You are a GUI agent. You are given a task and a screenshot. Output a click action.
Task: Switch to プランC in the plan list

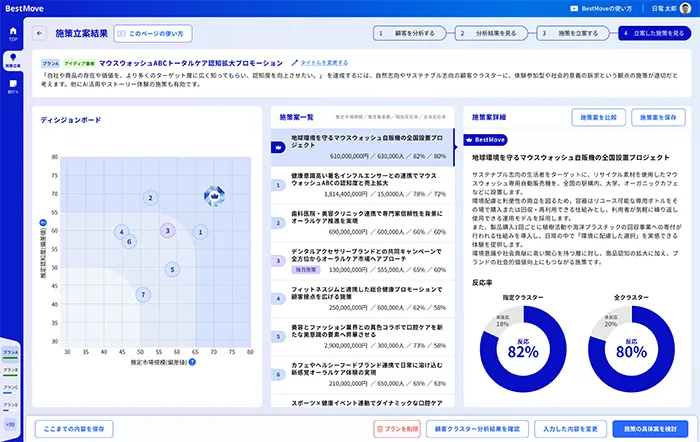pyautogui.click(x=12, y=387)
